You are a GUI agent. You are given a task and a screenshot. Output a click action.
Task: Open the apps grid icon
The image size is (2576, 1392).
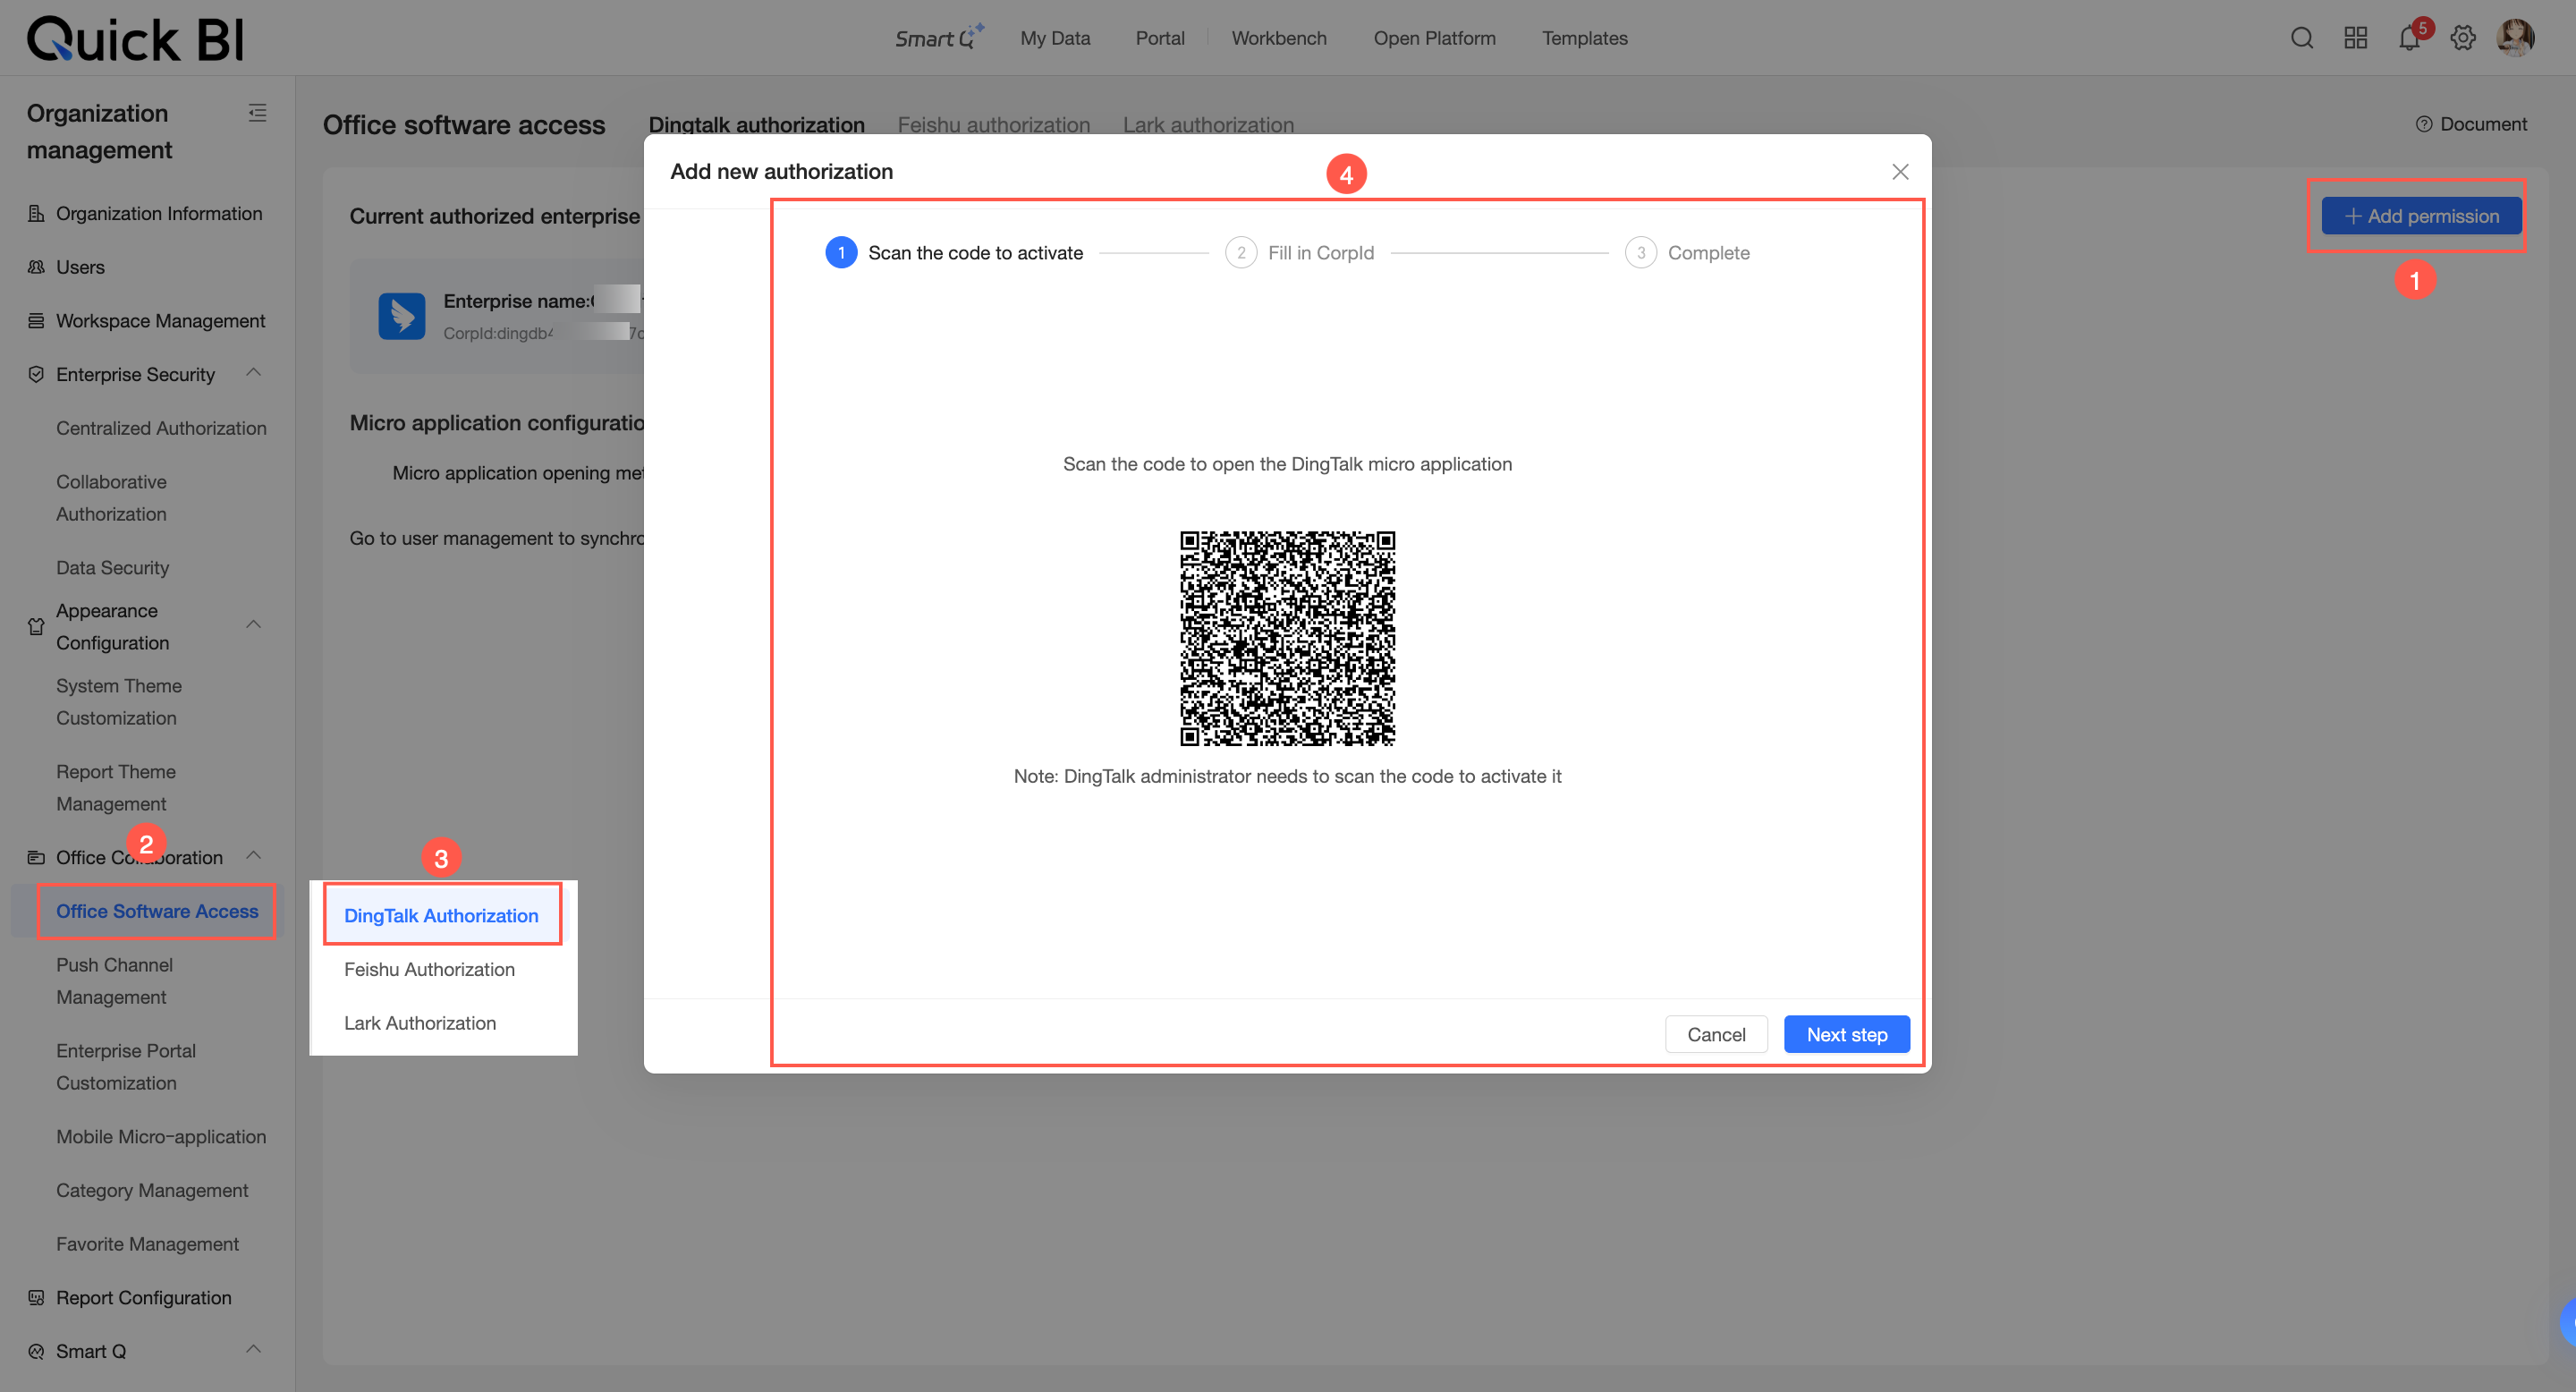click(2355, 38)
